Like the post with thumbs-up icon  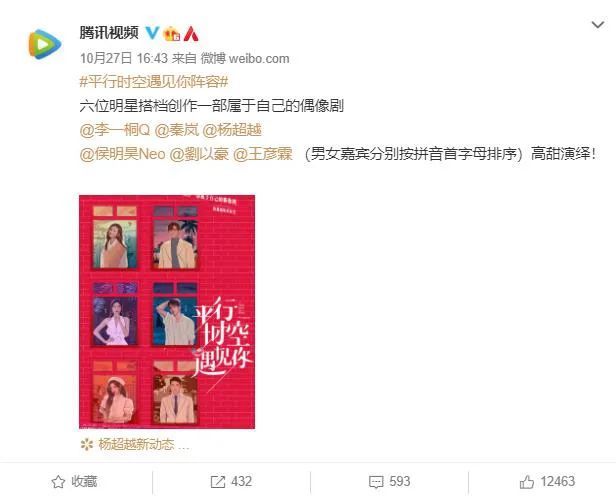coord(527,481)
